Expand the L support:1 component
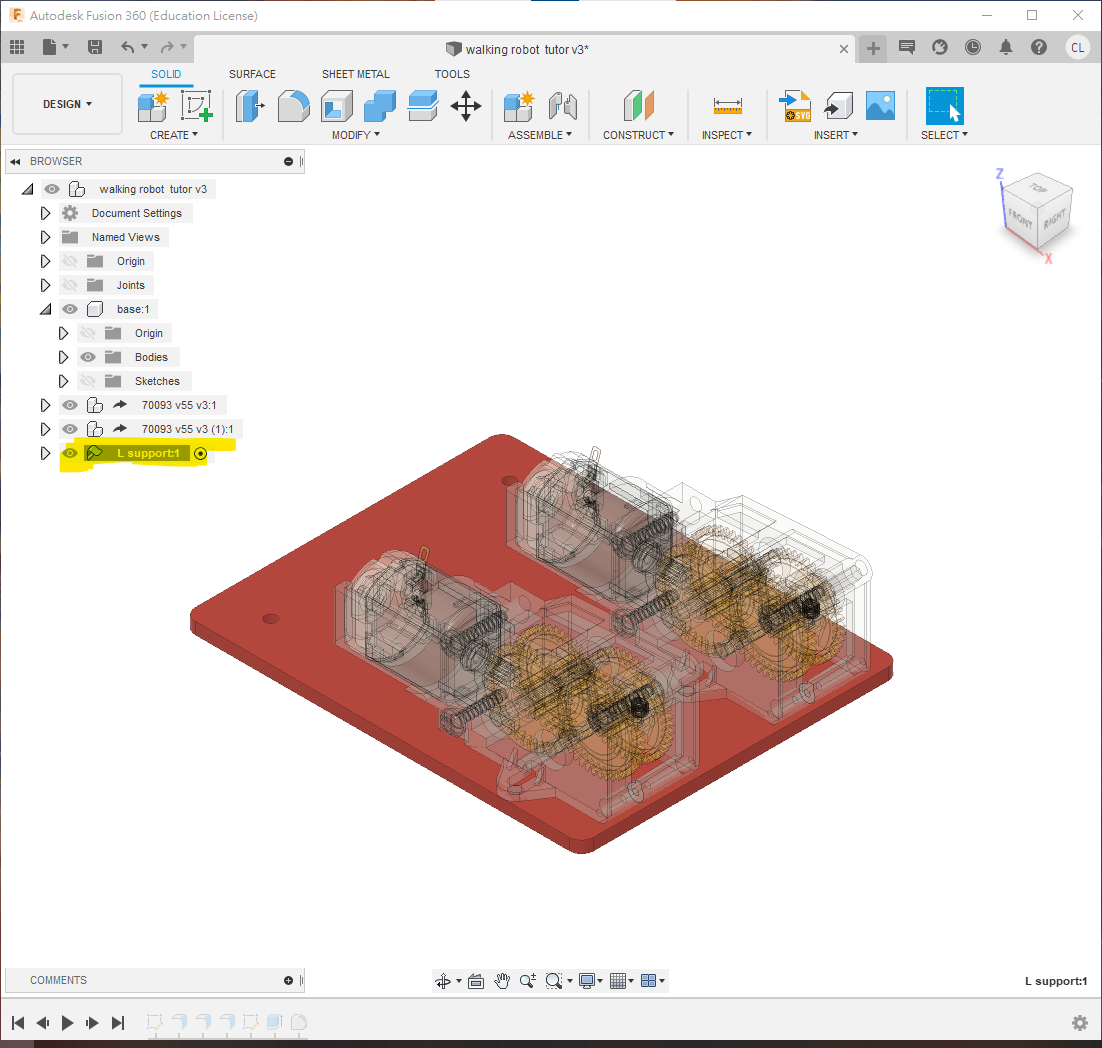This screenshot has height=1048, width=1102. pyautogui.click(x=45, y=453)
